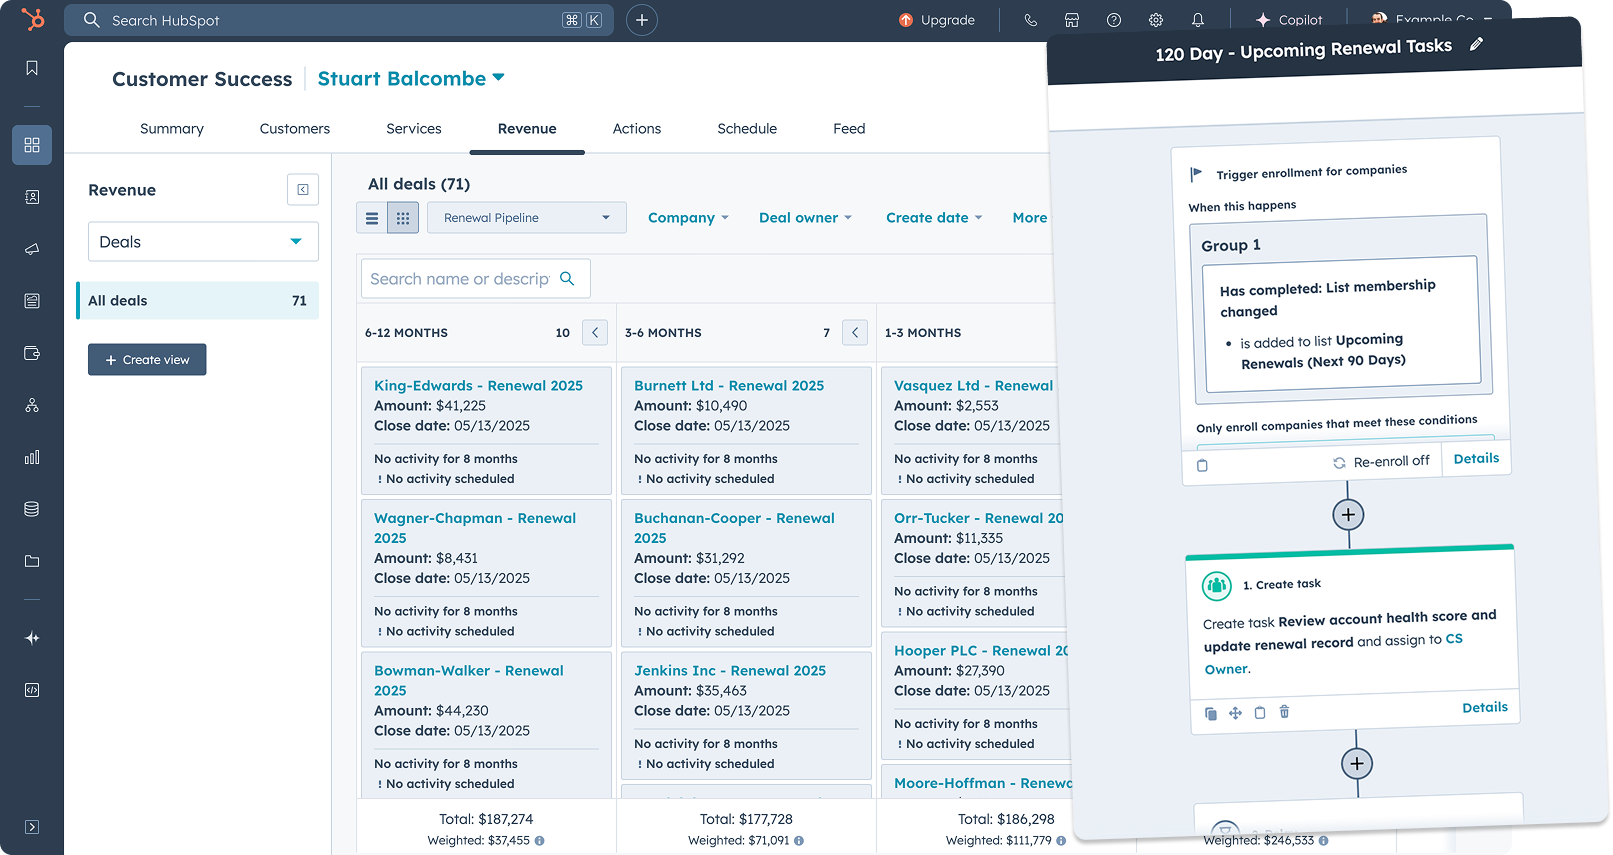Open Details on the trigger enrollment card

click(x=1476, y=458)
